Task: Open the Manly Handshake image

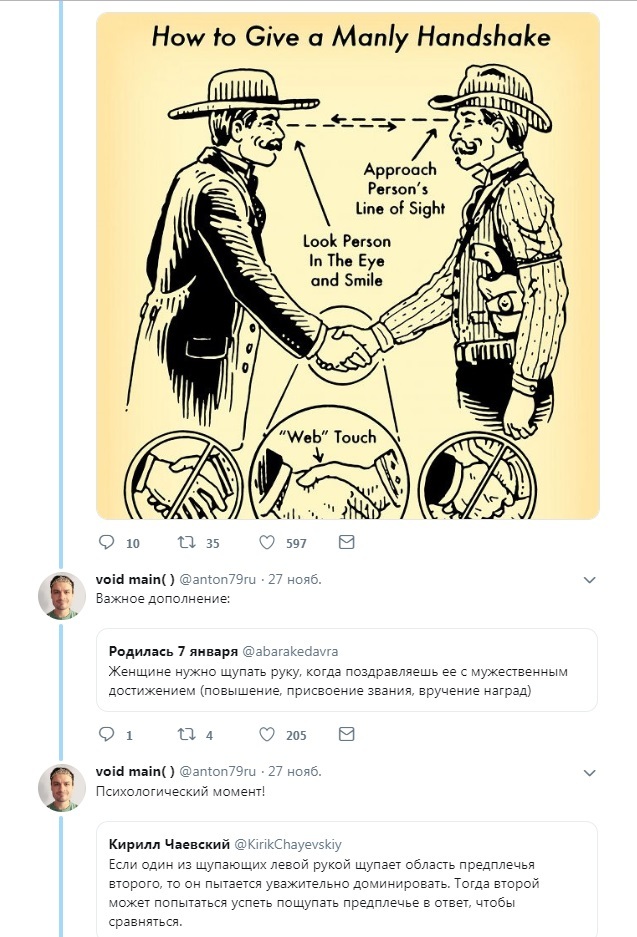Action: point(347,266)
